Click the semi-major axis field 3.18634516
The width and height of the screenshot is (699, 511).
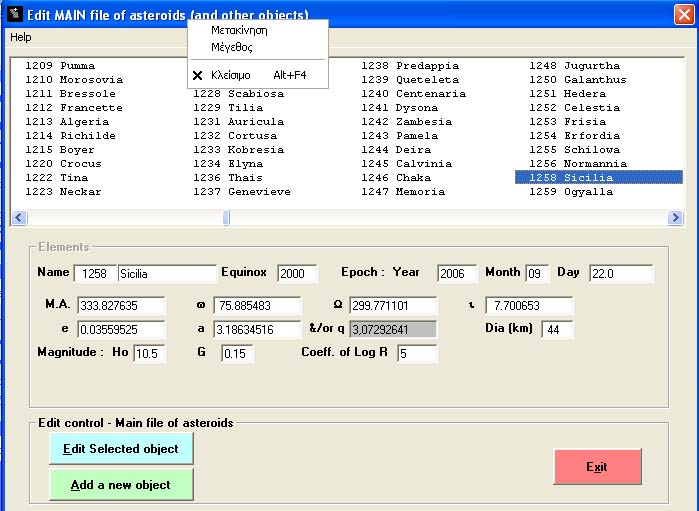click(x=257, y=330)
